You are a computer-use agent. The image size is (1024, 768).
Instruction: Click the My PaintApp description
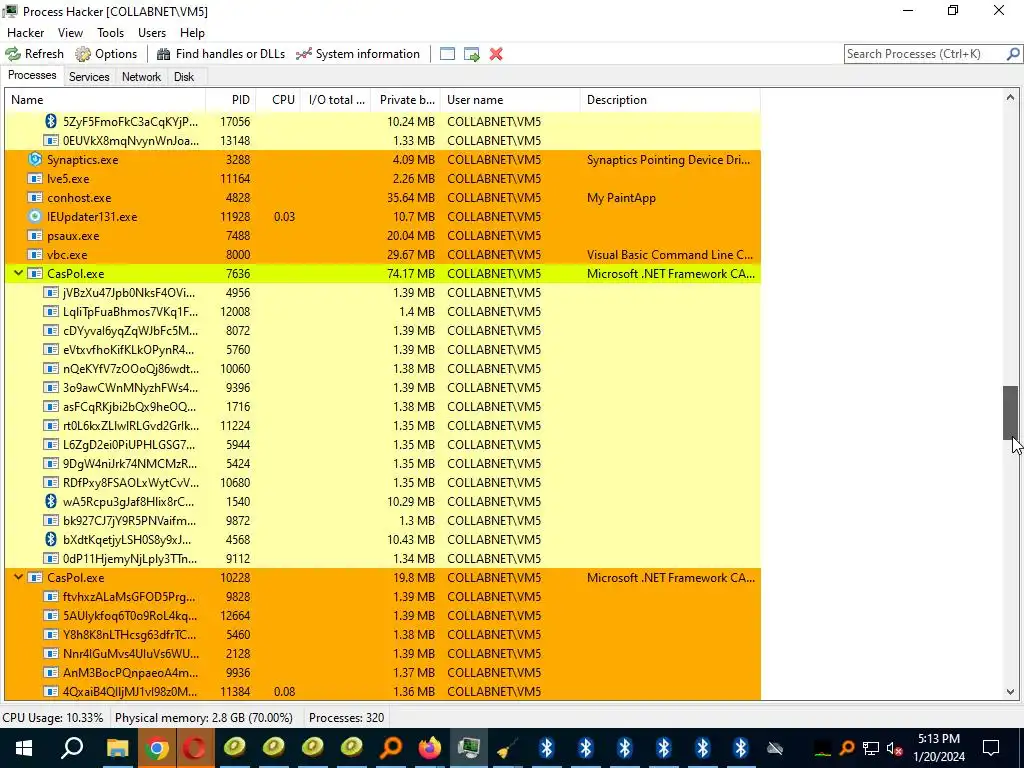point(621,198)
